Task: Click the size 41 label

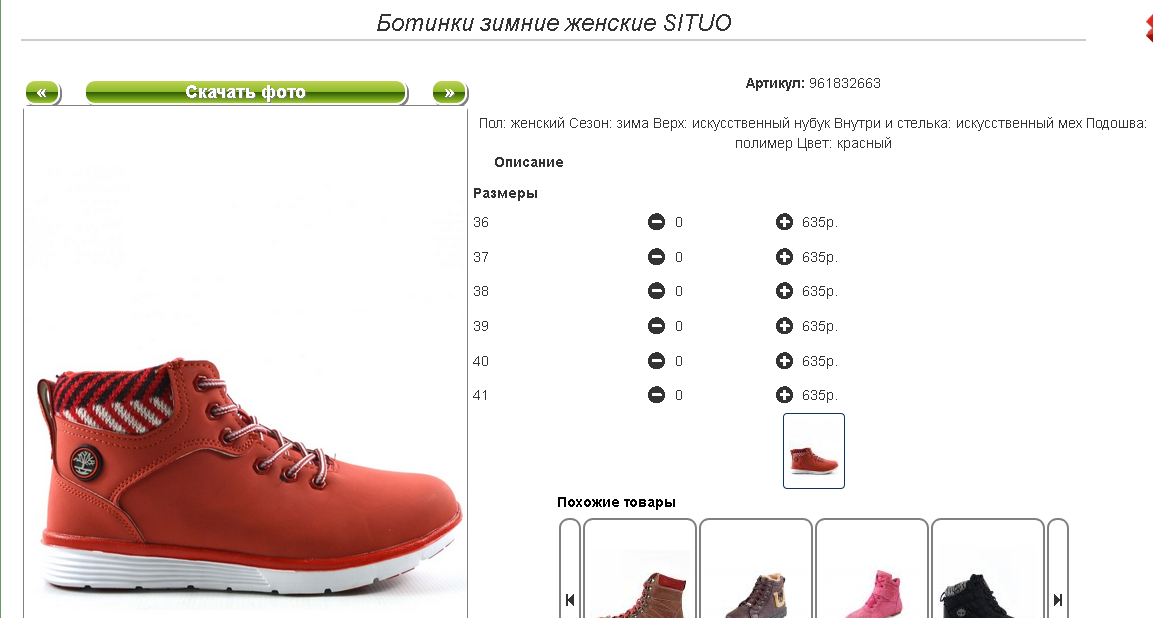Action: tap(481, 395)
